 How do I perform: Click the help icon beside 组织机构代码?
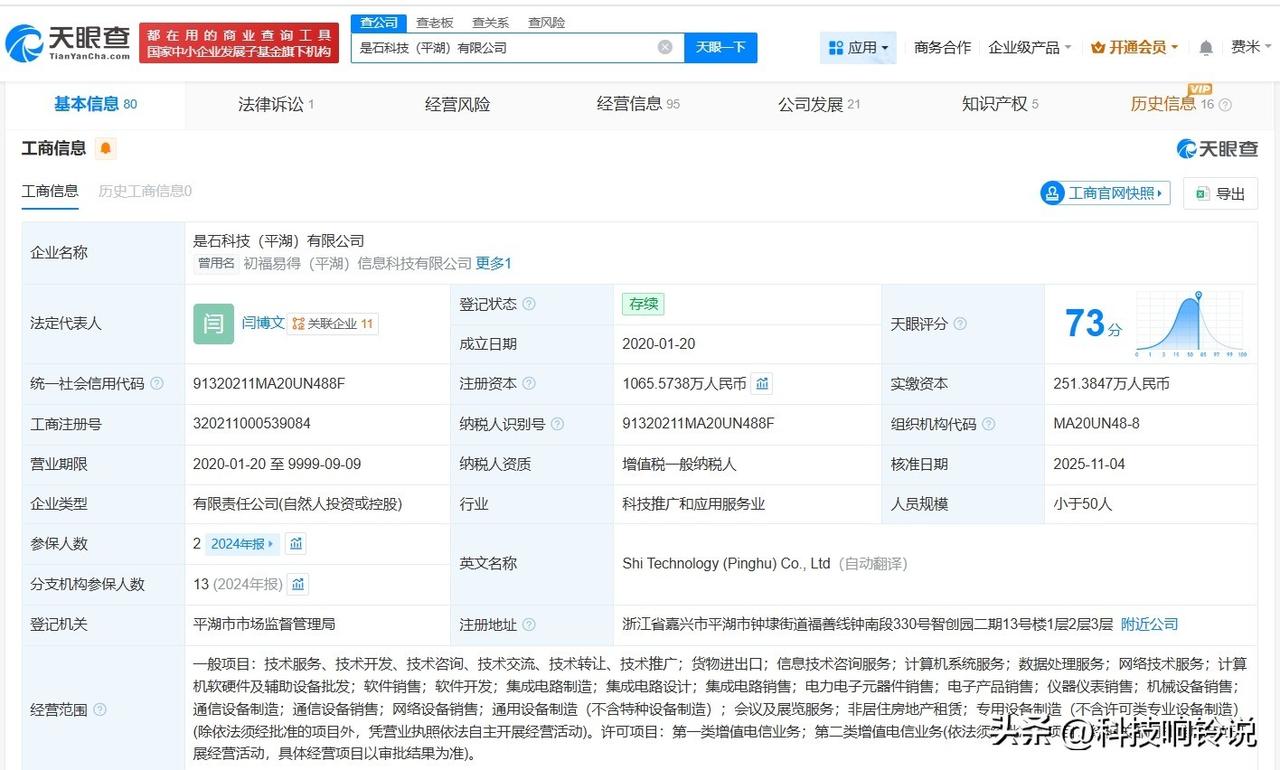988,424
